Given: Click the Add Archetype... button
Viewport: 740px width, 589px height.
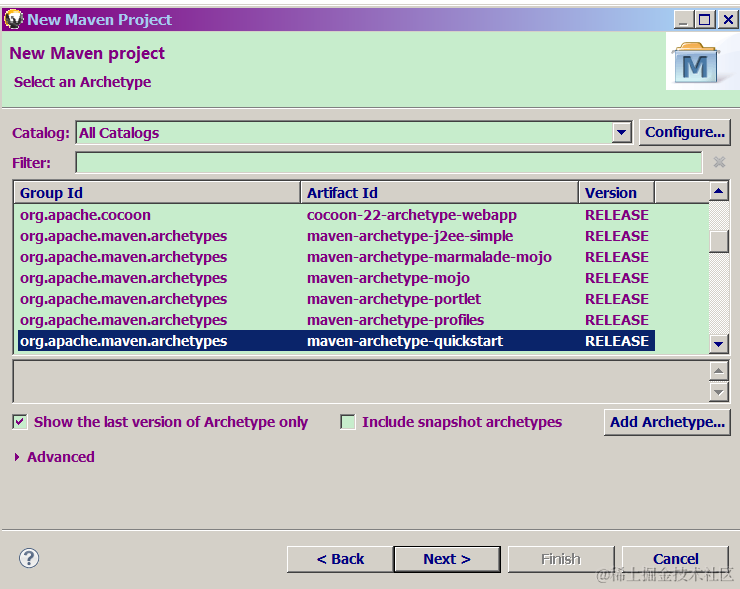Looking at the screenshot, I should click(x=667, y=422).
